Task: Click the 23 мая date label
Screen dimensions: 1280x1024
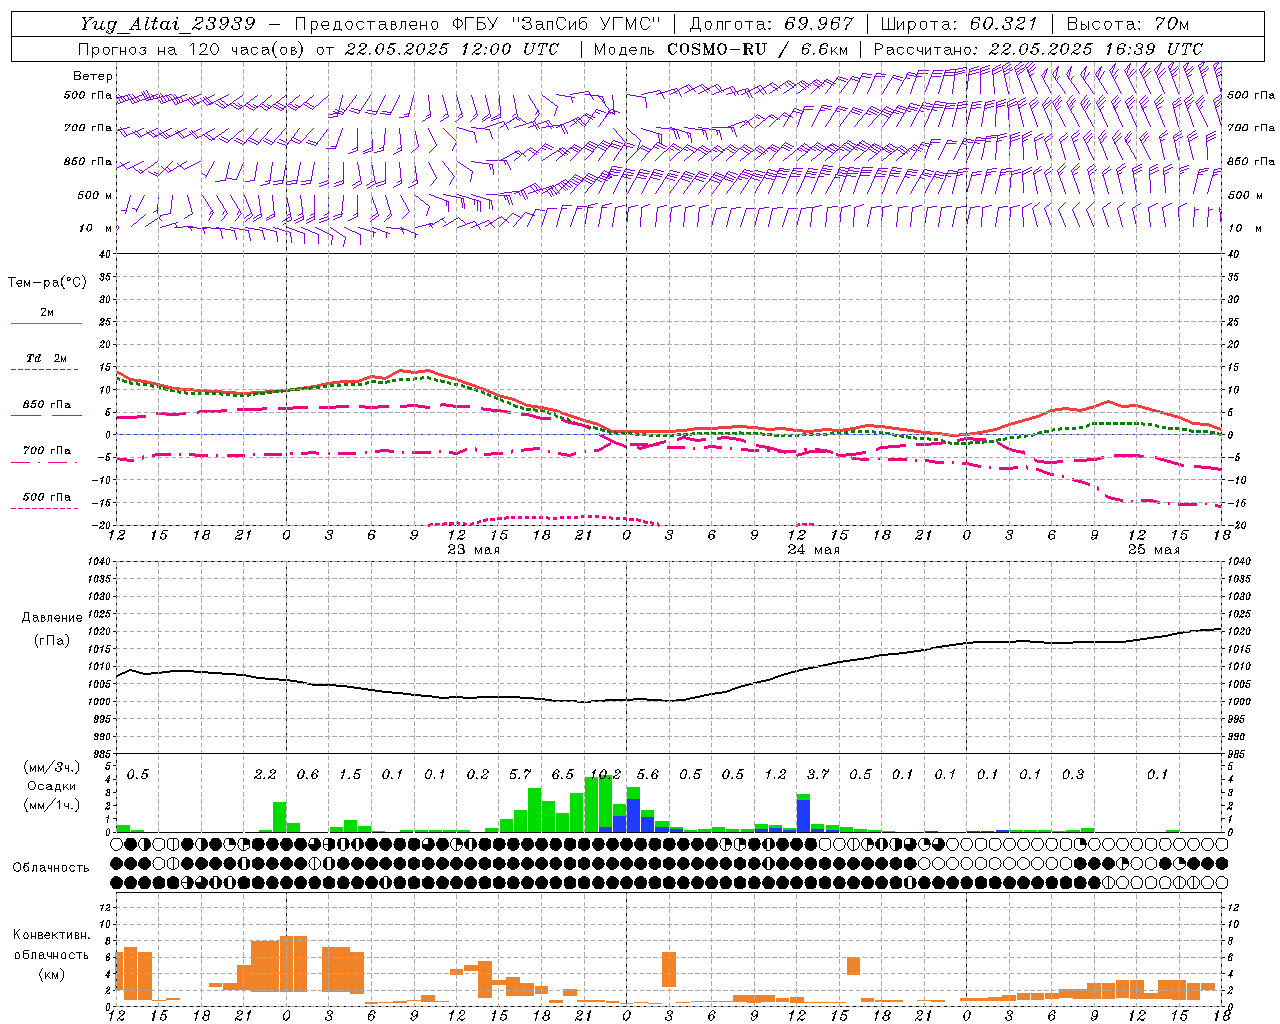Action: pos(474,550)
